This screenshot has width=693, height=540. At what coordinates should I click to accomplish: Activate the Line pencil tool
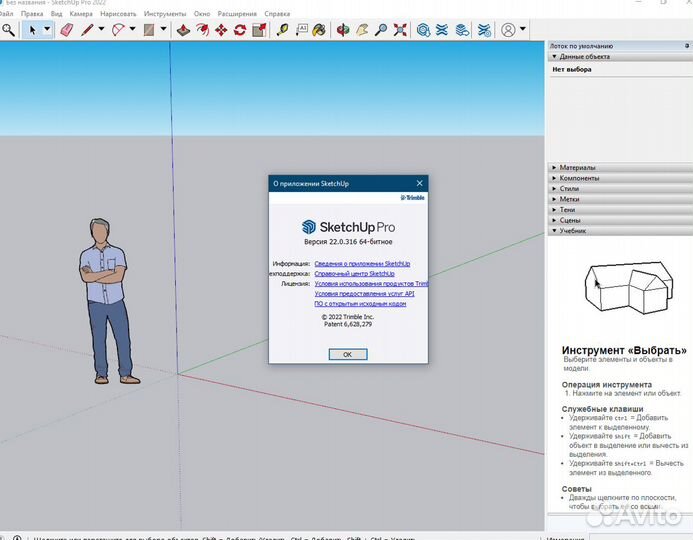88,30
